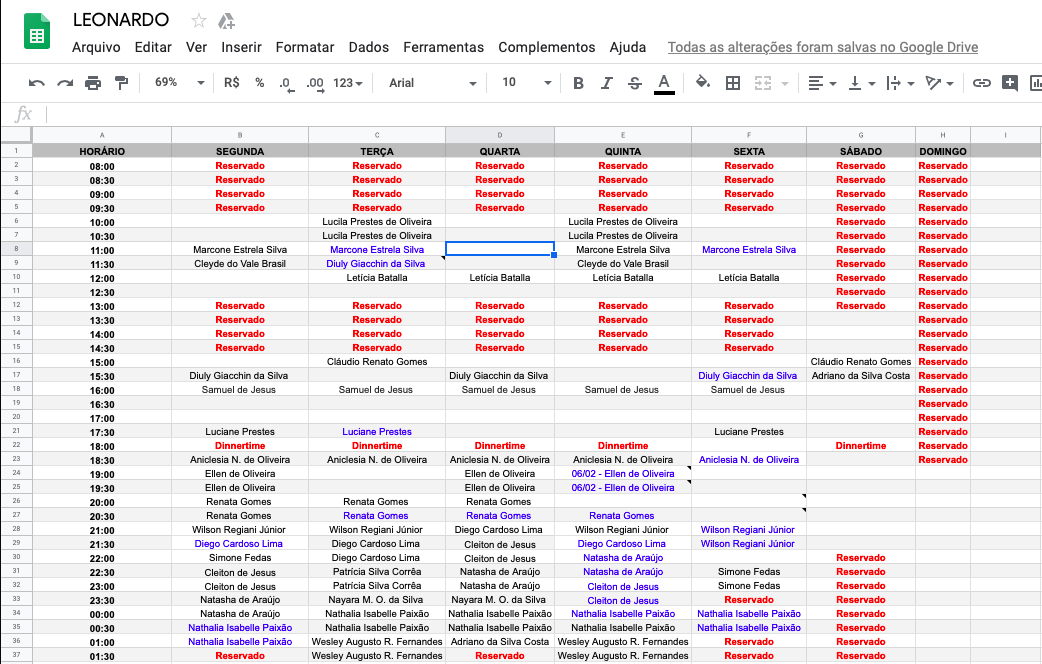Toggle bold formatting
Viewport: 1042px width, 664px height.
[578, 83]
